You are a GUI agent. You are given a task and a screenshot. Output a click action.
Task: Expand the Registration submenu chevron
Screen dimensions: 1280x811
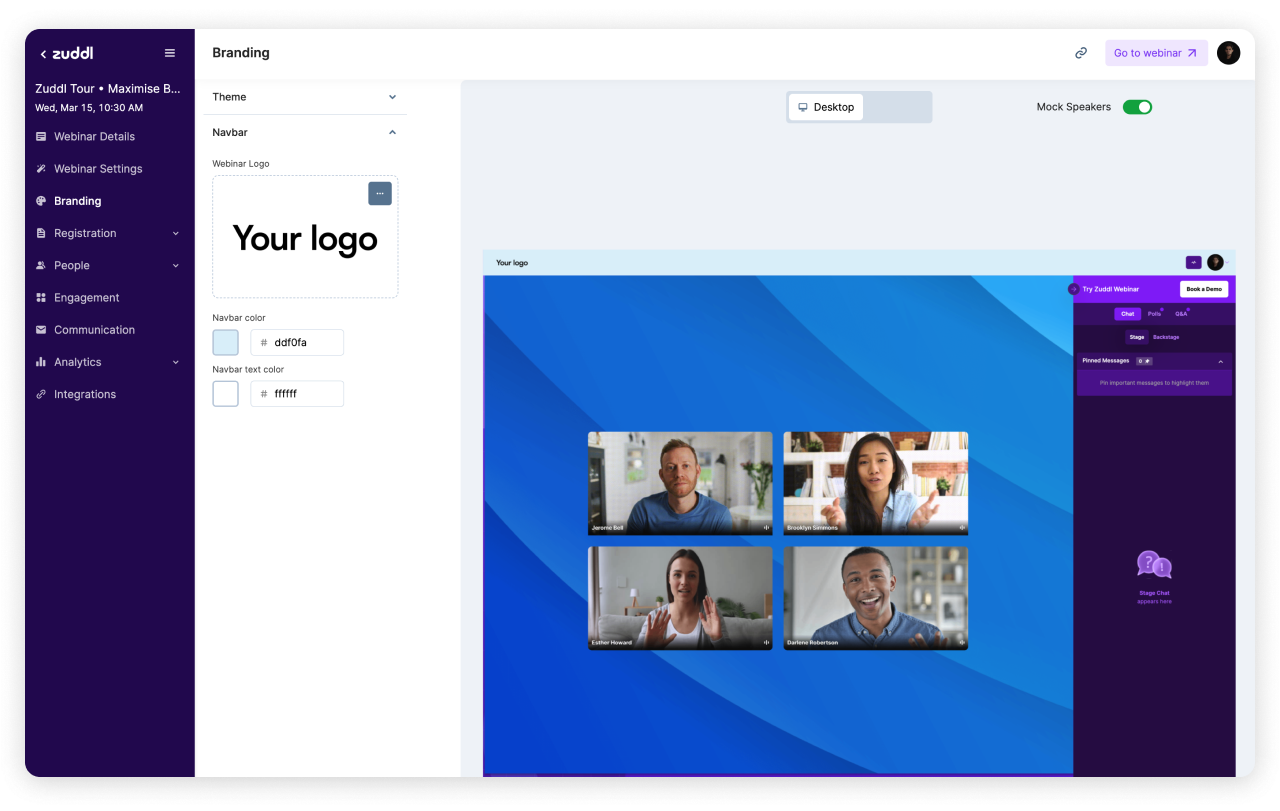176,233
